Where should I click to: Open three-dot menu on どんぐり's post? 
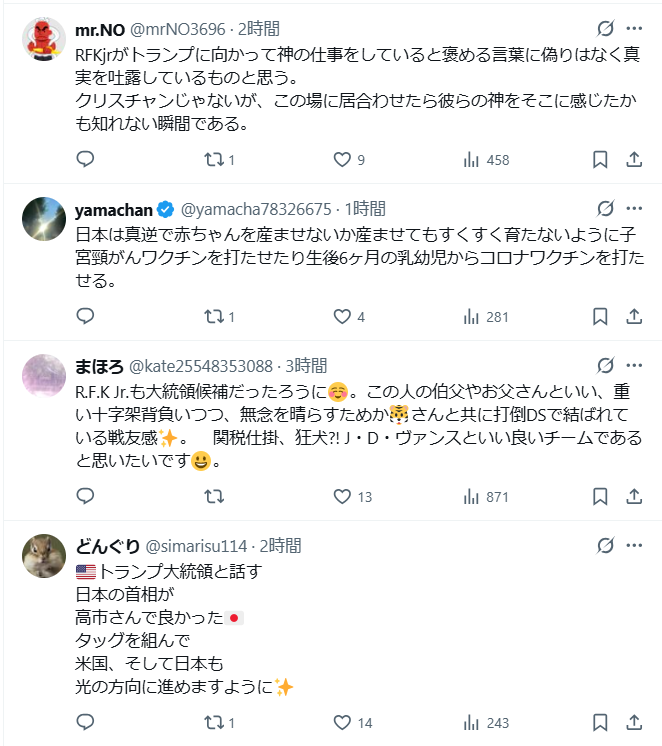coord(634,546)
